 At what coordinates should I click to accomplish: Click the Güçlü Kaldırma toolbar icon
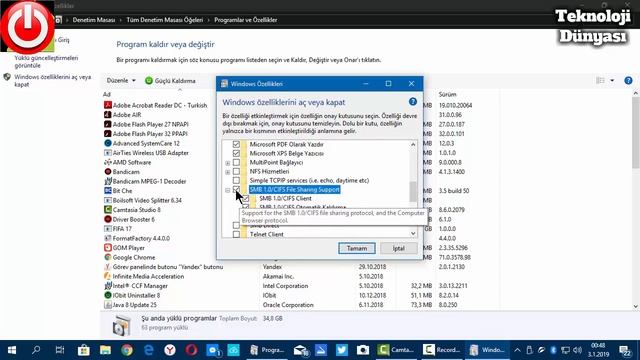point(149,81)
